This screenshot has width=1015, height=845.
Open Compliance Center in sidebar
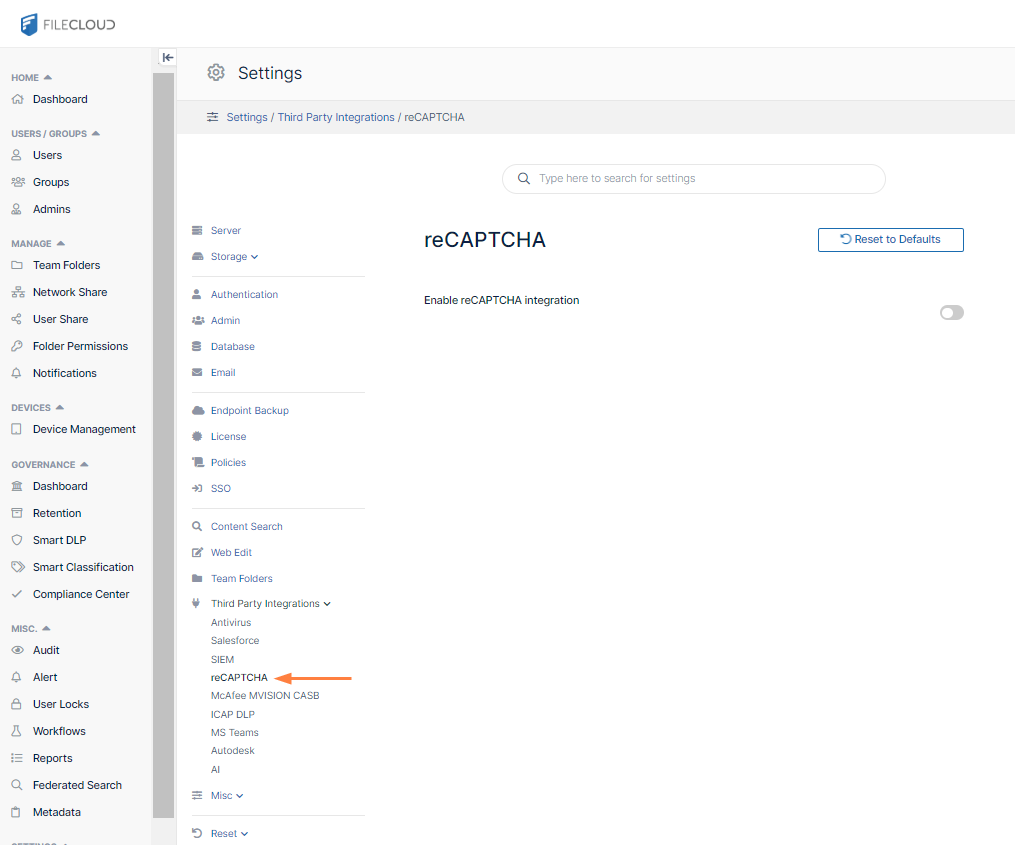[81, 594]
